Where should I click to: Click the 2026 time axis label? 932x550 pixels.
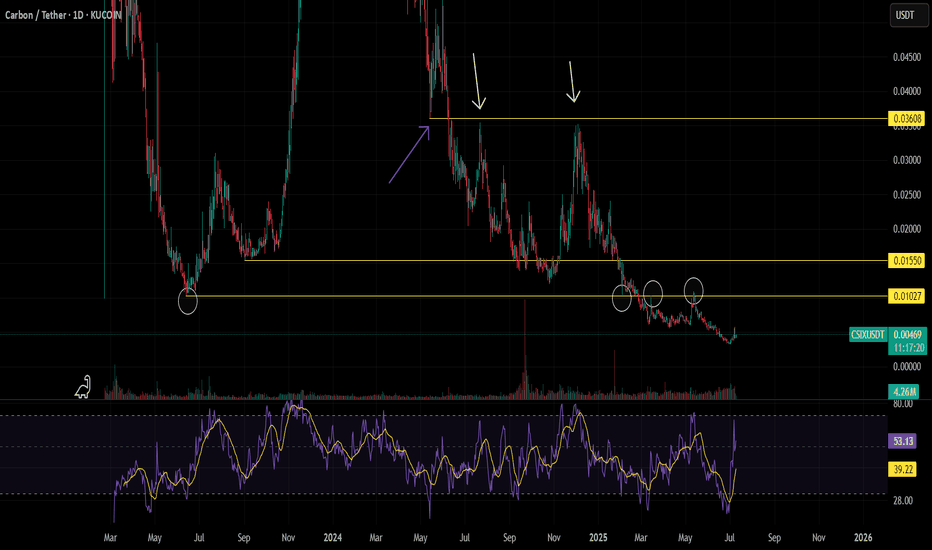coord(863,538)
